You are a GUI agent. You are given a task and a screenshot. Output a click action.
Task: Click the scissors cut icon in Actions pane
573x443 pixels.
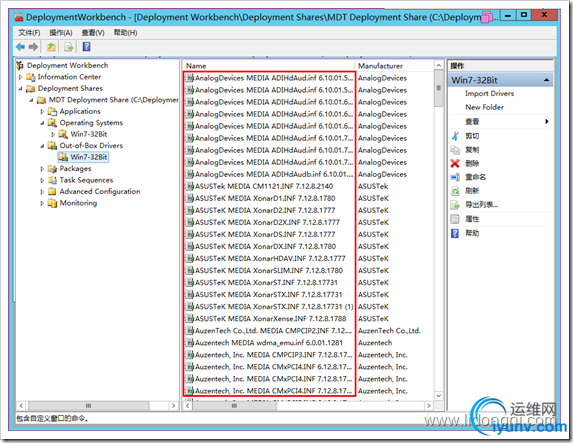pyautogui.click(x=455, y=136)
